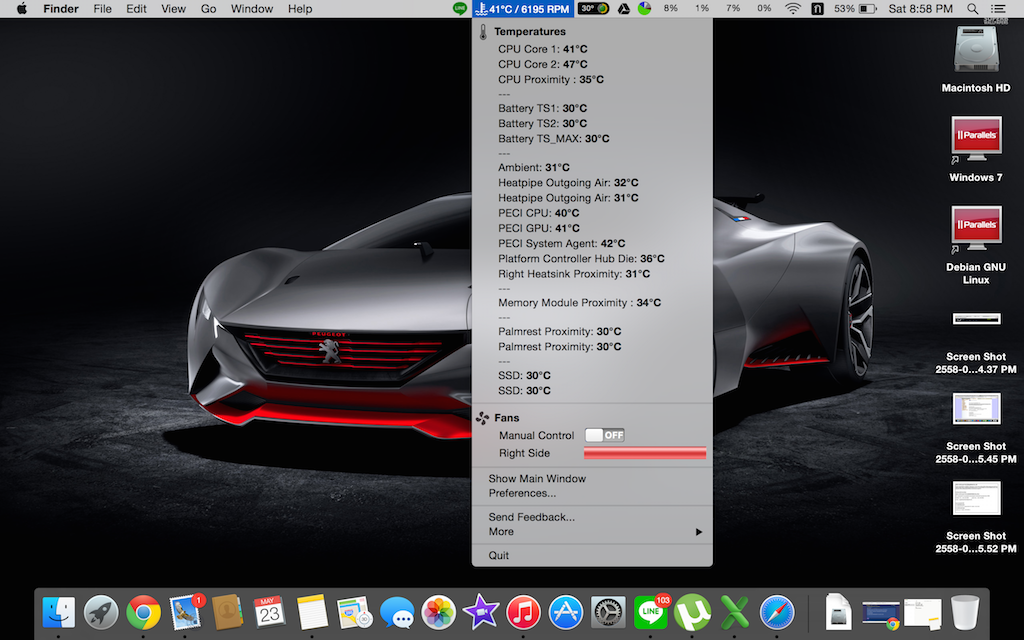
Task: Click Show Main Window
Action: 537,479
